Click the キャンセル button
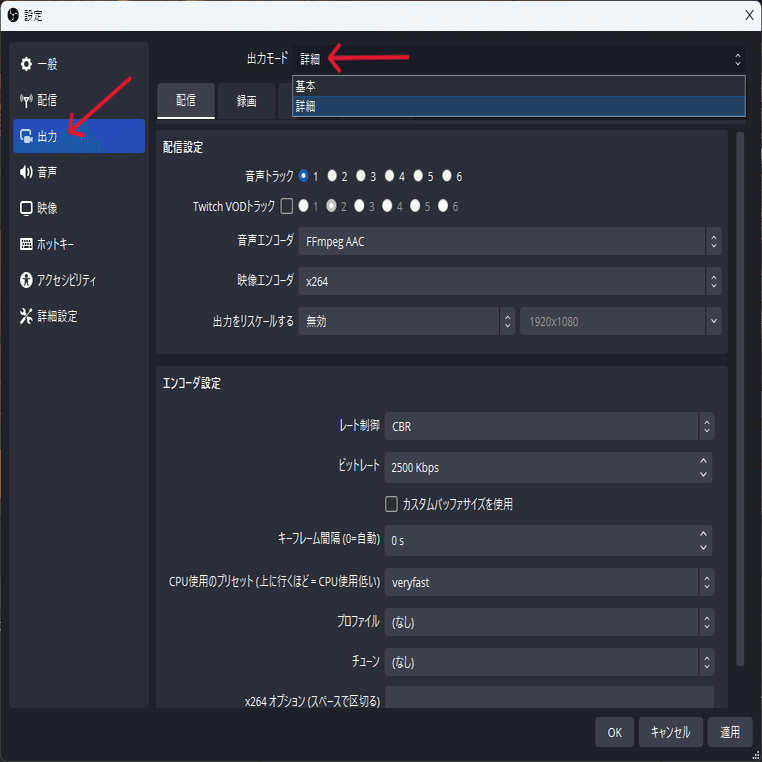762x762 pixels. (671, 732)
